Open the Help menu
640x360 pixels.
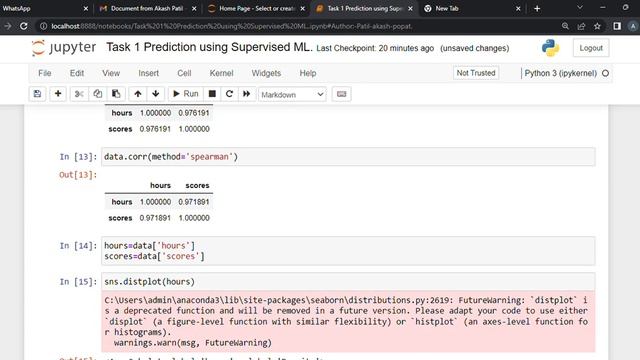(308, 73)
